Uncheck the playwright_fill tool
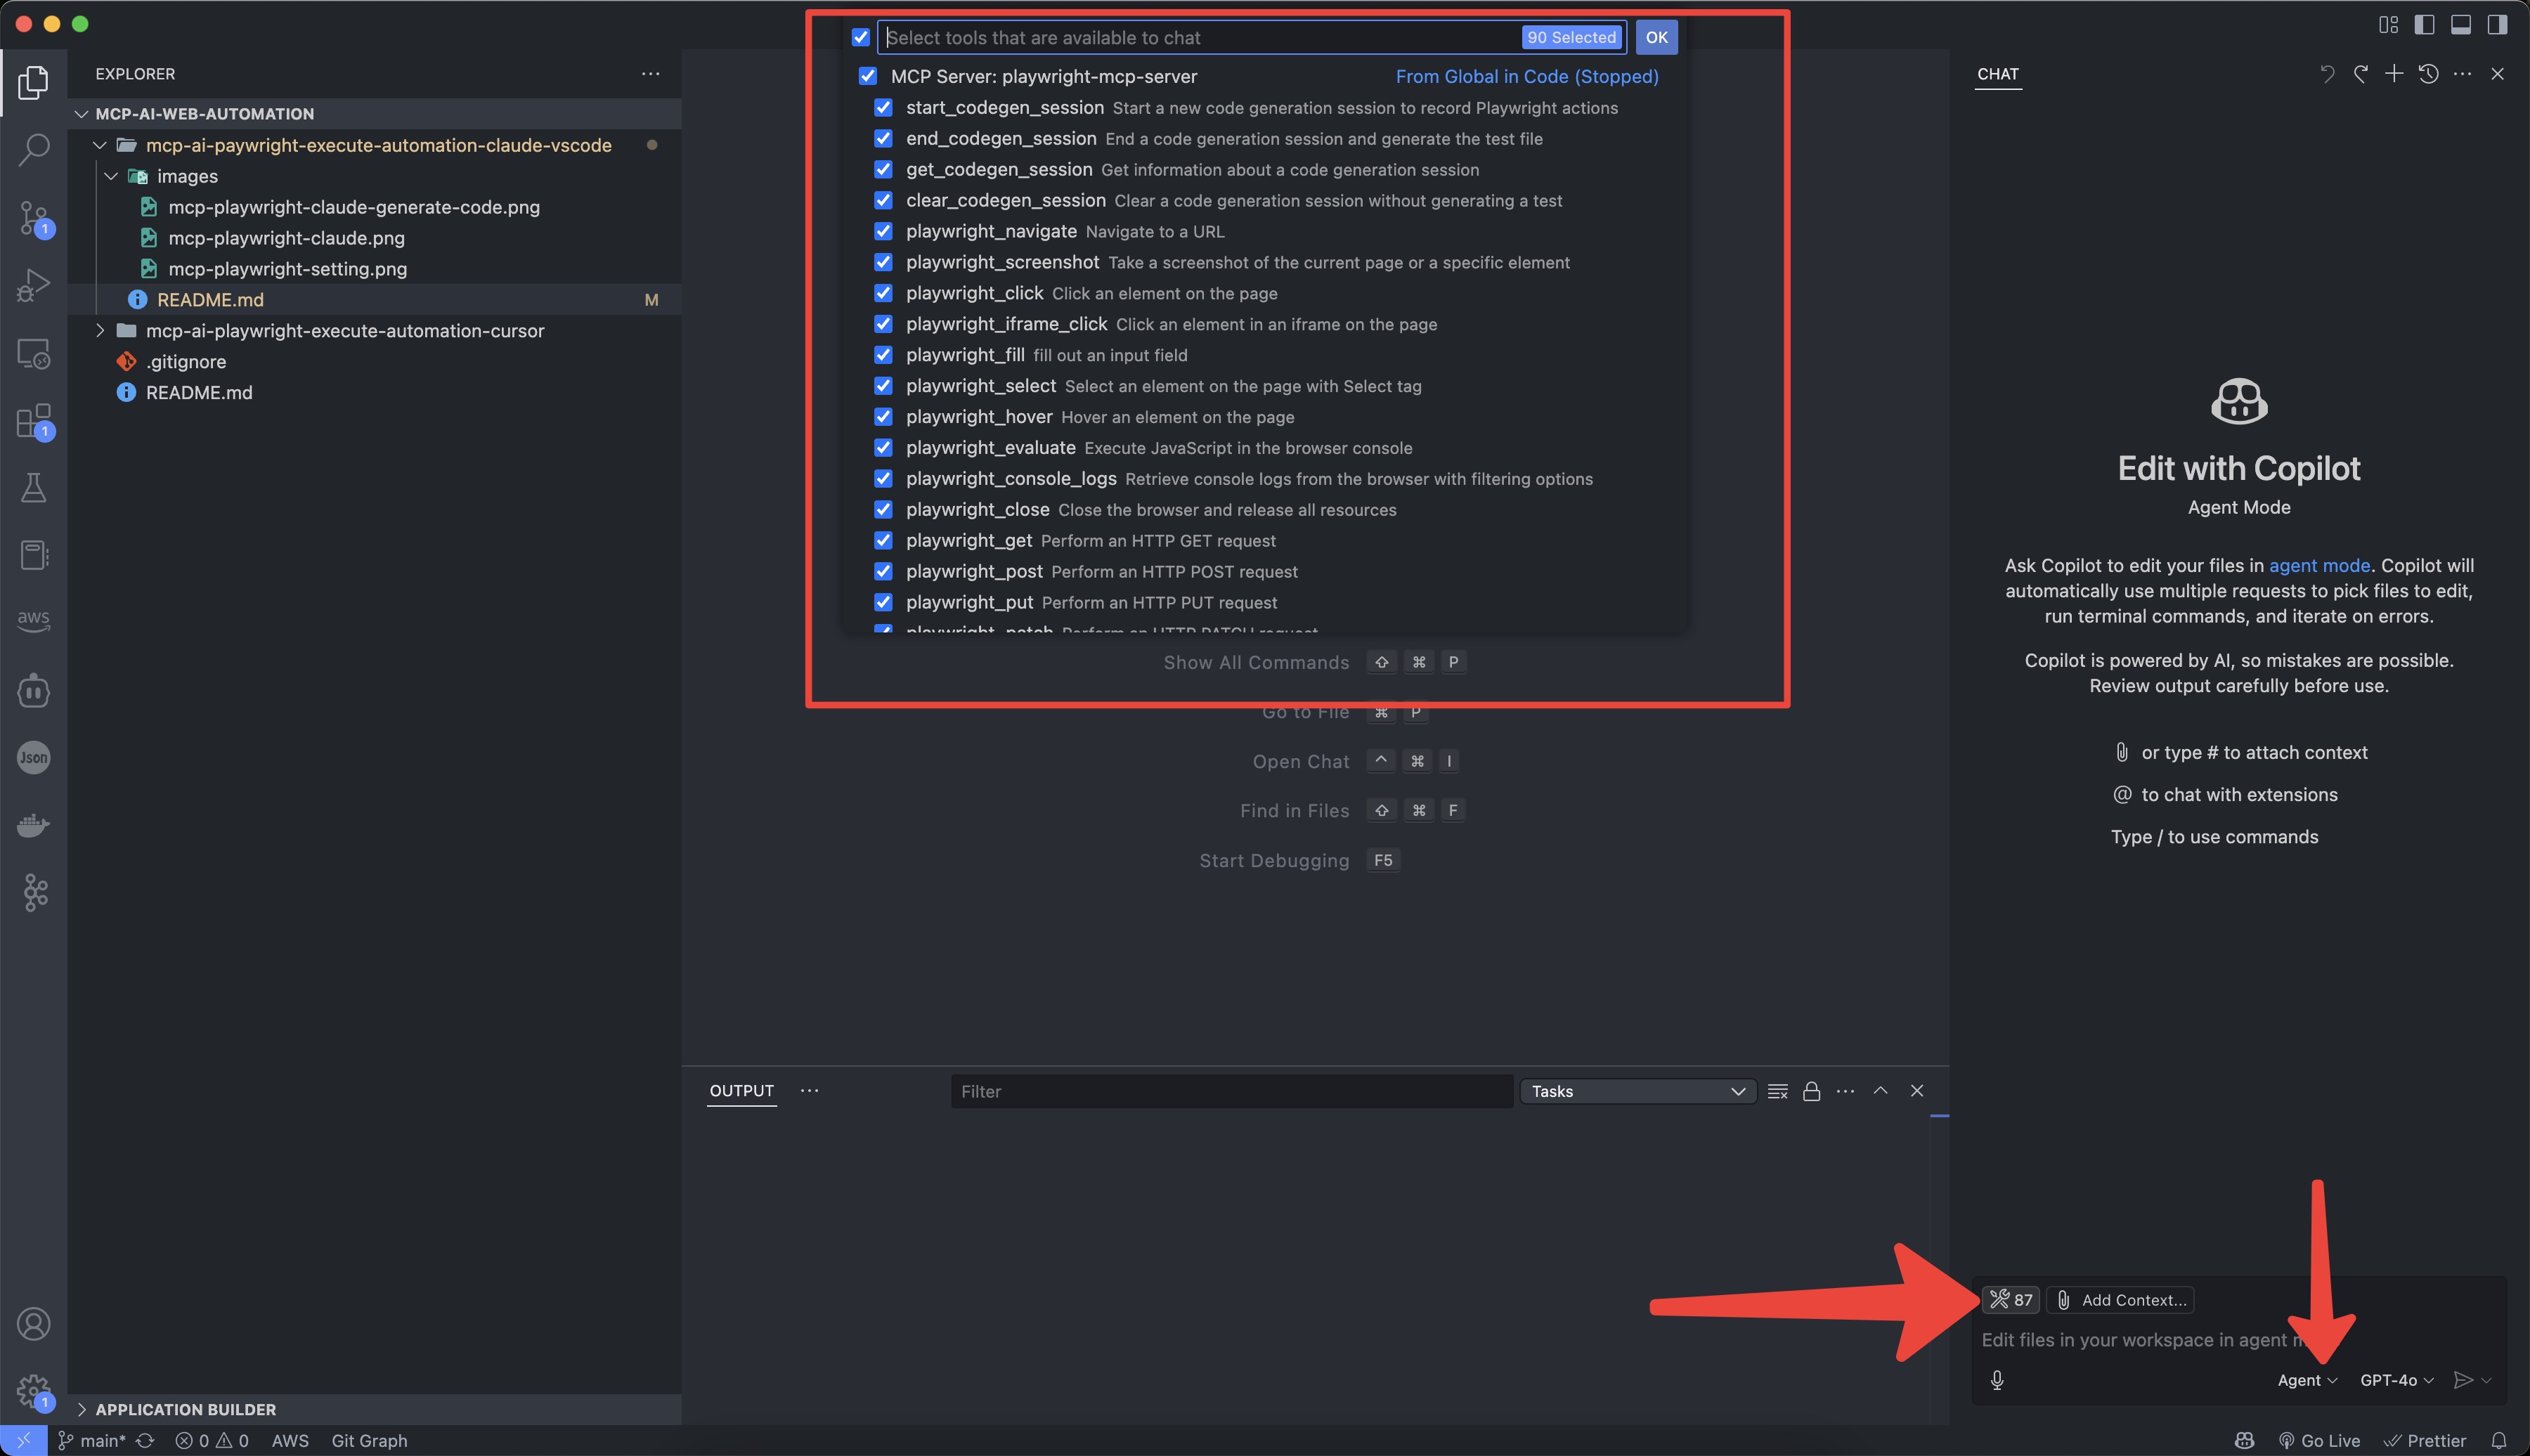Image resolution: width=2530 pixels, height=1456 pixels. click(x=883, y=355)
